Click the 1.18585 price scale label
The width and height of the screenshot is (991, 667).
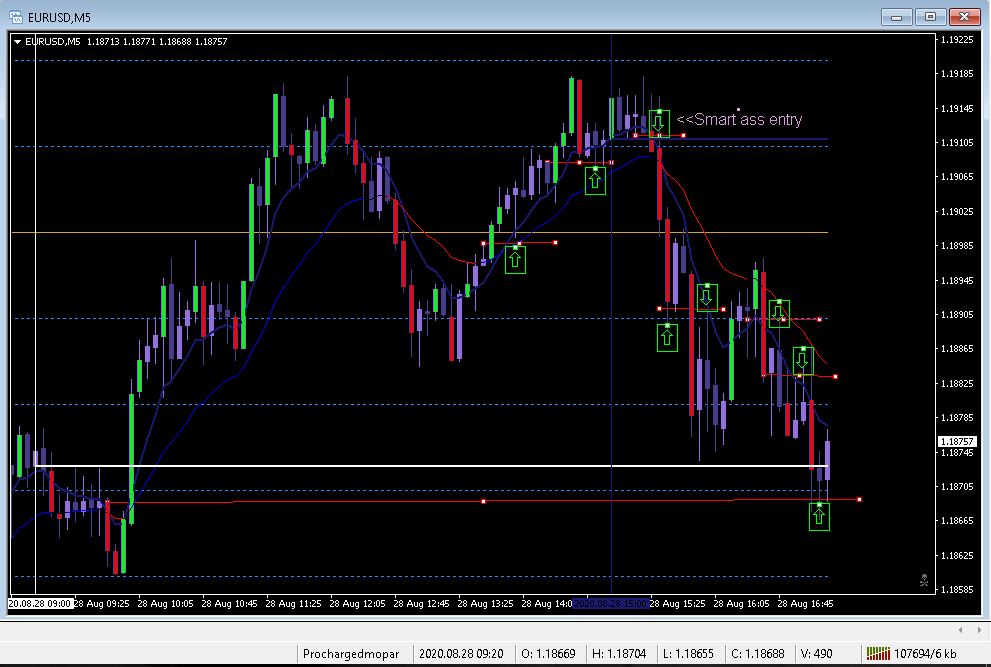click(x=956, y=589)
